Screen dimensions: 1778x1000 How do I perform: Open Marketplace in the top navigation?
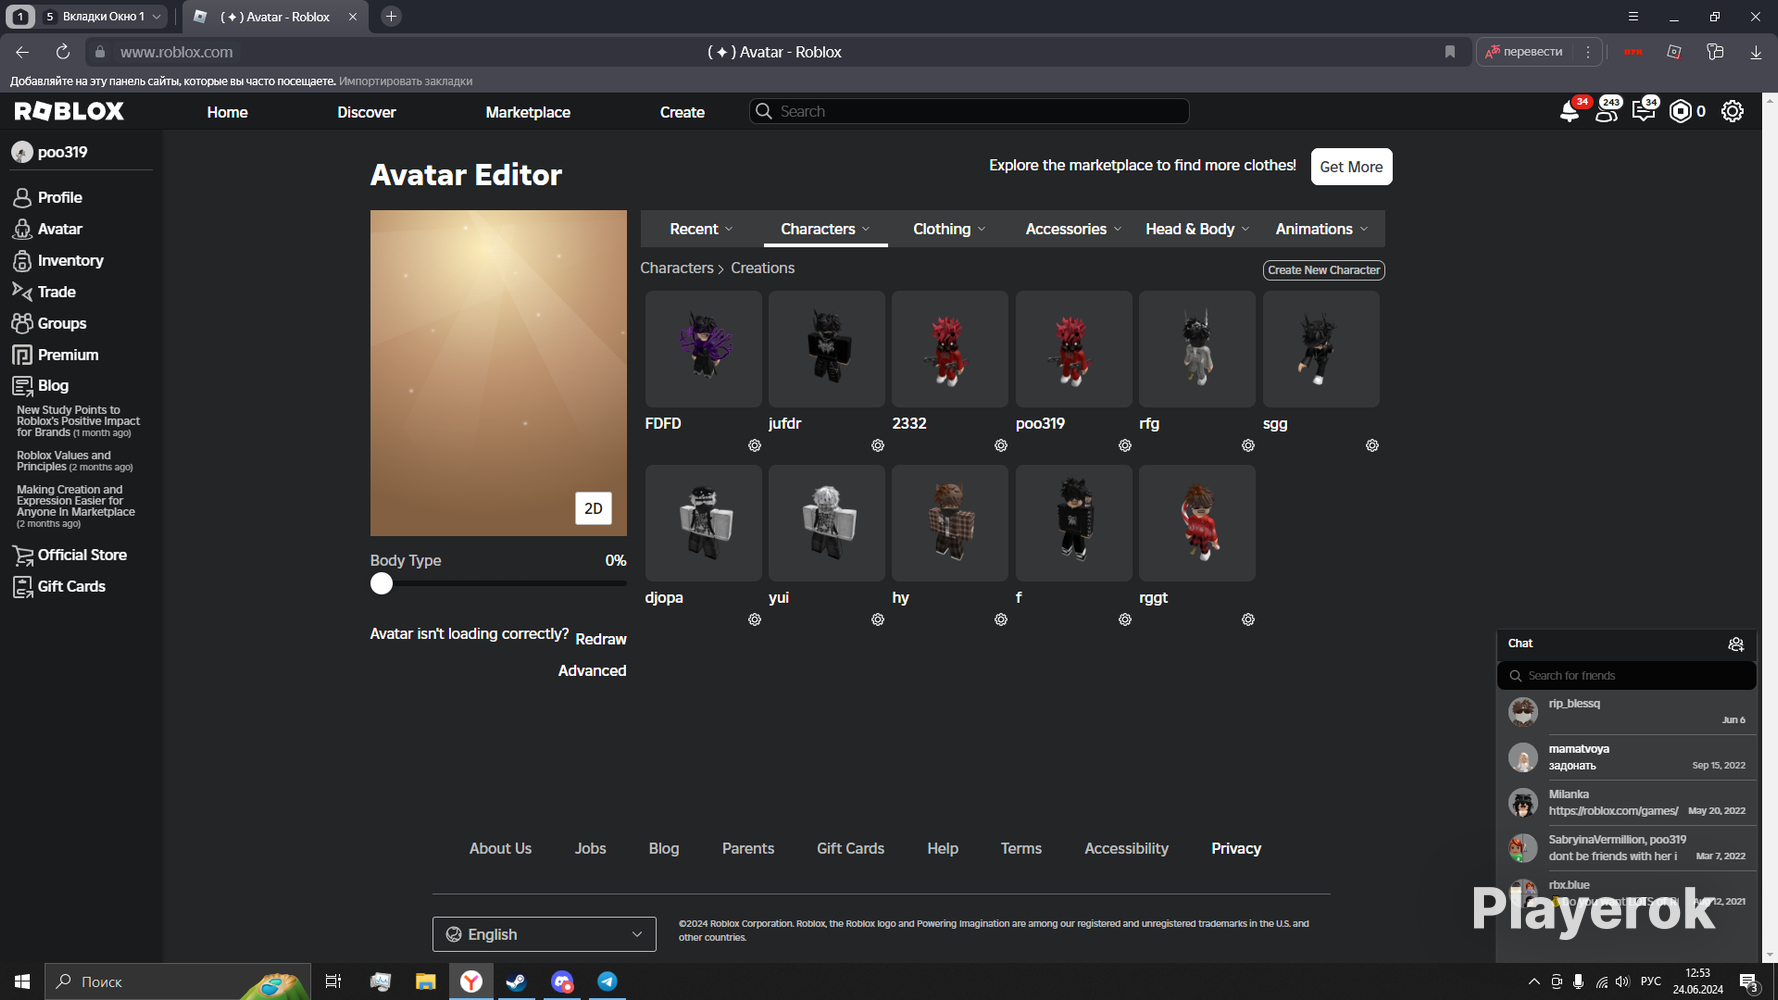528,112
